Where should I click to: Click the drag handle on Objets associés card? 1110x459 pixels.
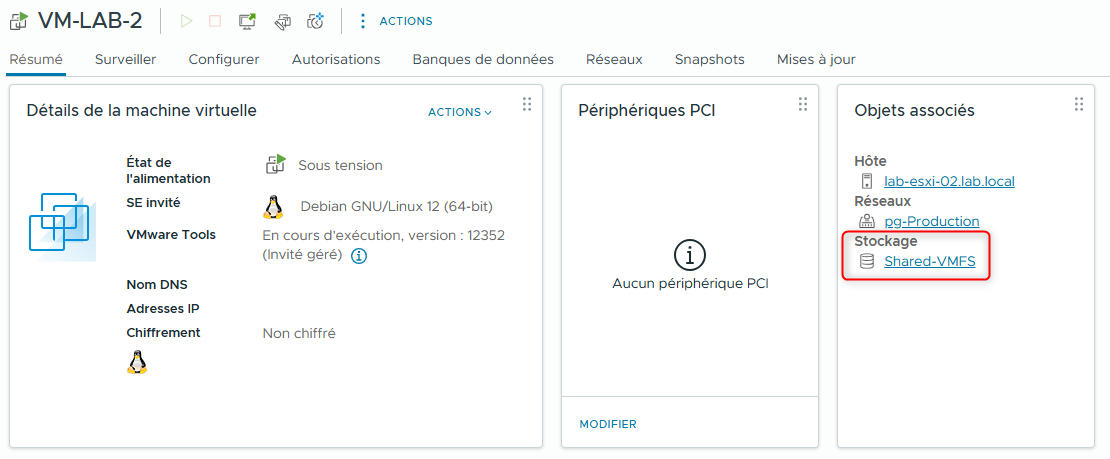coord(1079,104)
